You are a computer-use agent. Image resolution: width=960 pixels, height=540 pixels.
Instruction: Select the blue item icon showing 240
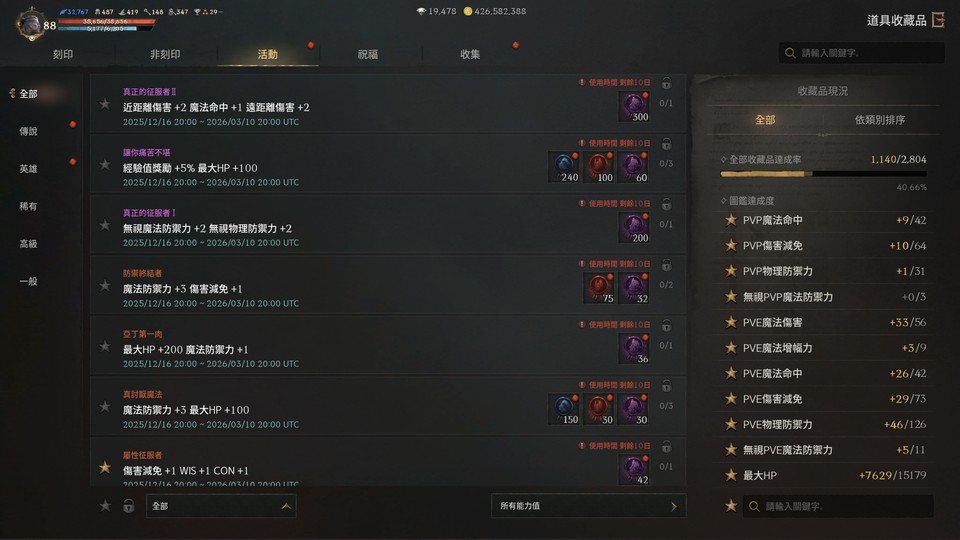[x=564, y=167]
